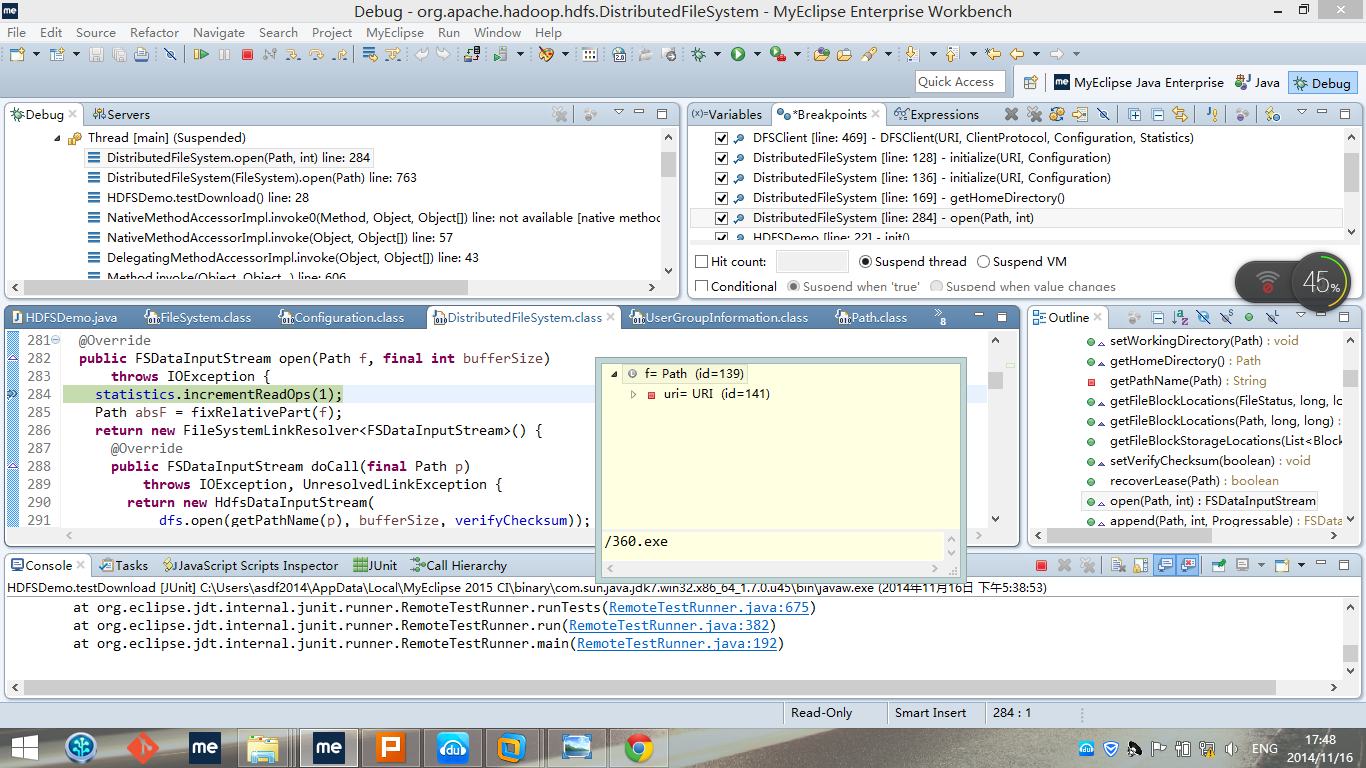Open Chrome from the Windows taskbar

(639, 747)
